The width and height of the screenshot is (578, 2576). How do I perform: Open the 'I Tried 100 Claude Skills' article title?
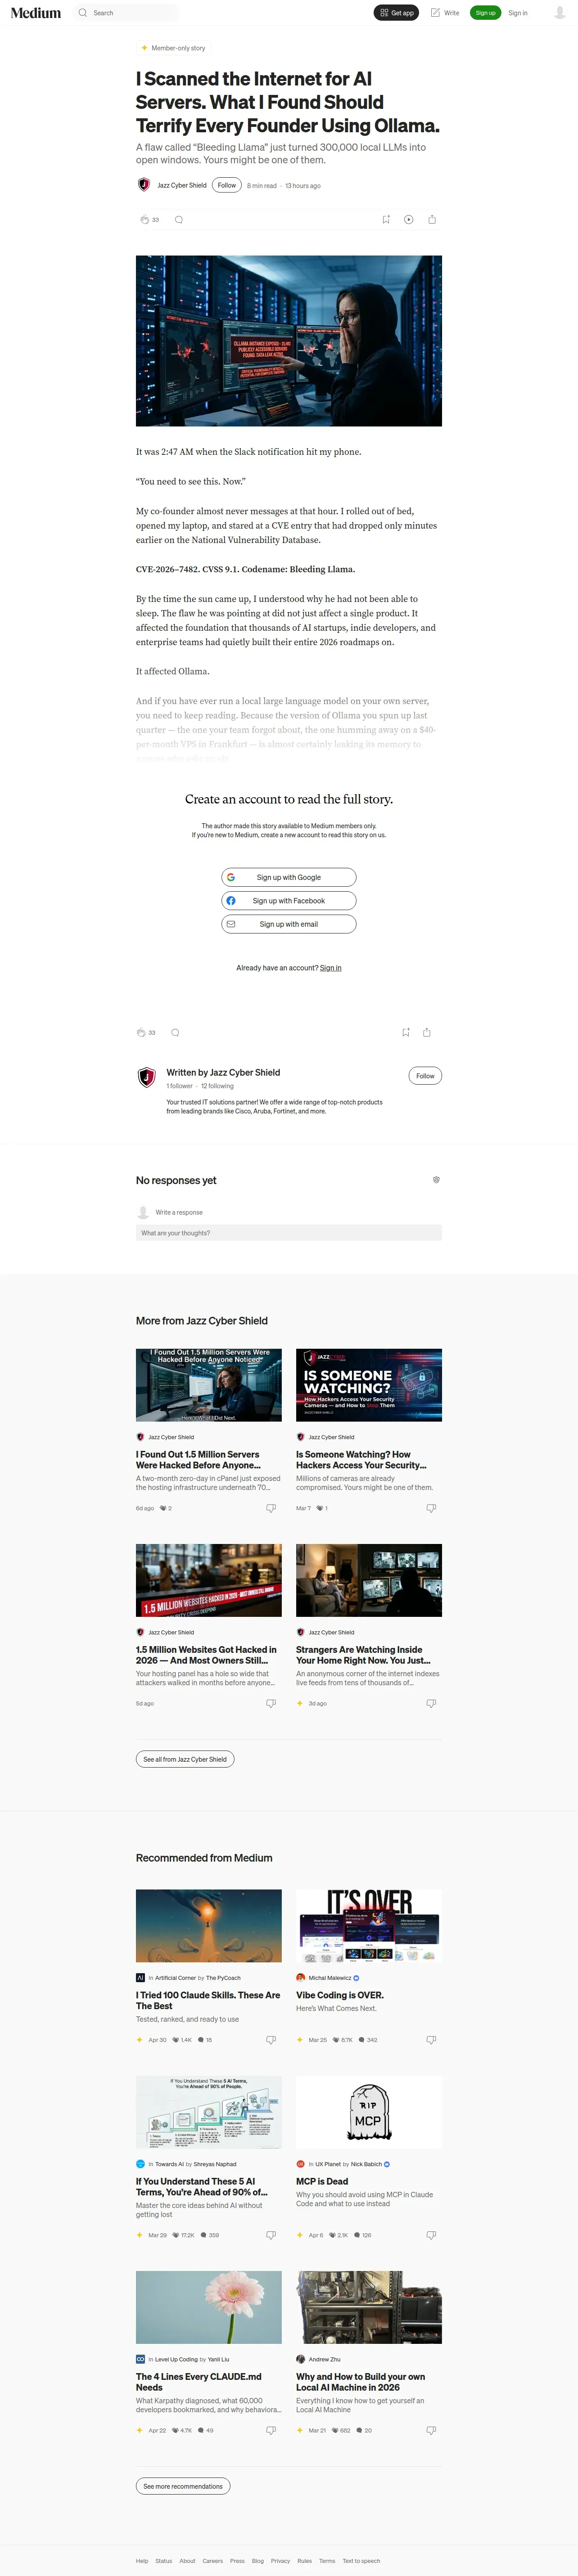click(x=208, y=2000)
